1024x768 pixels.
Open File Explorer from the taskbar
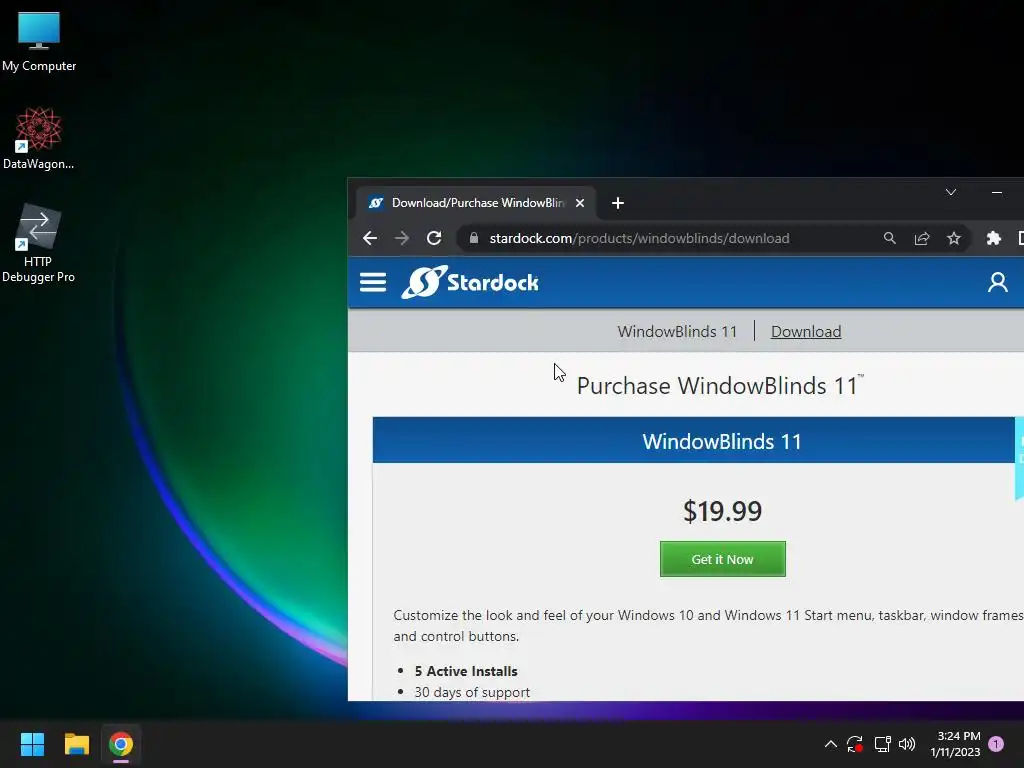(x=76, y=744)
